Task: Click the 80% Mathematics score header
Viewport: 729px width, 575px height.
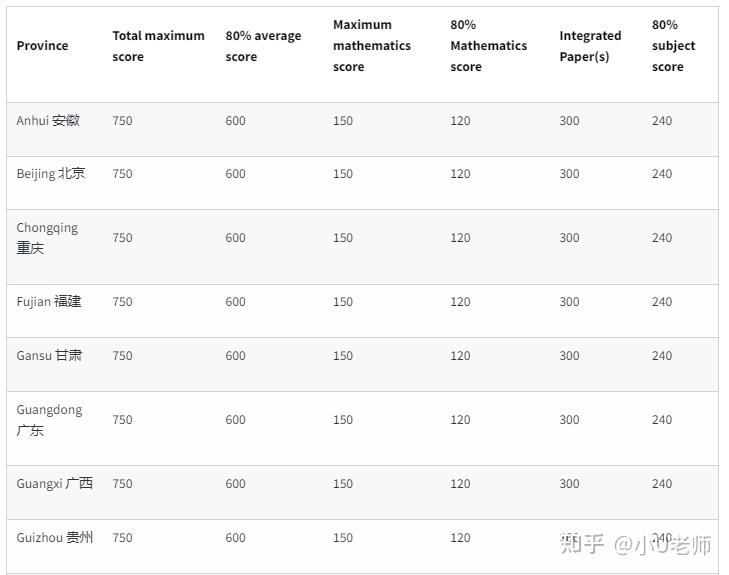Action: (488, 46)
